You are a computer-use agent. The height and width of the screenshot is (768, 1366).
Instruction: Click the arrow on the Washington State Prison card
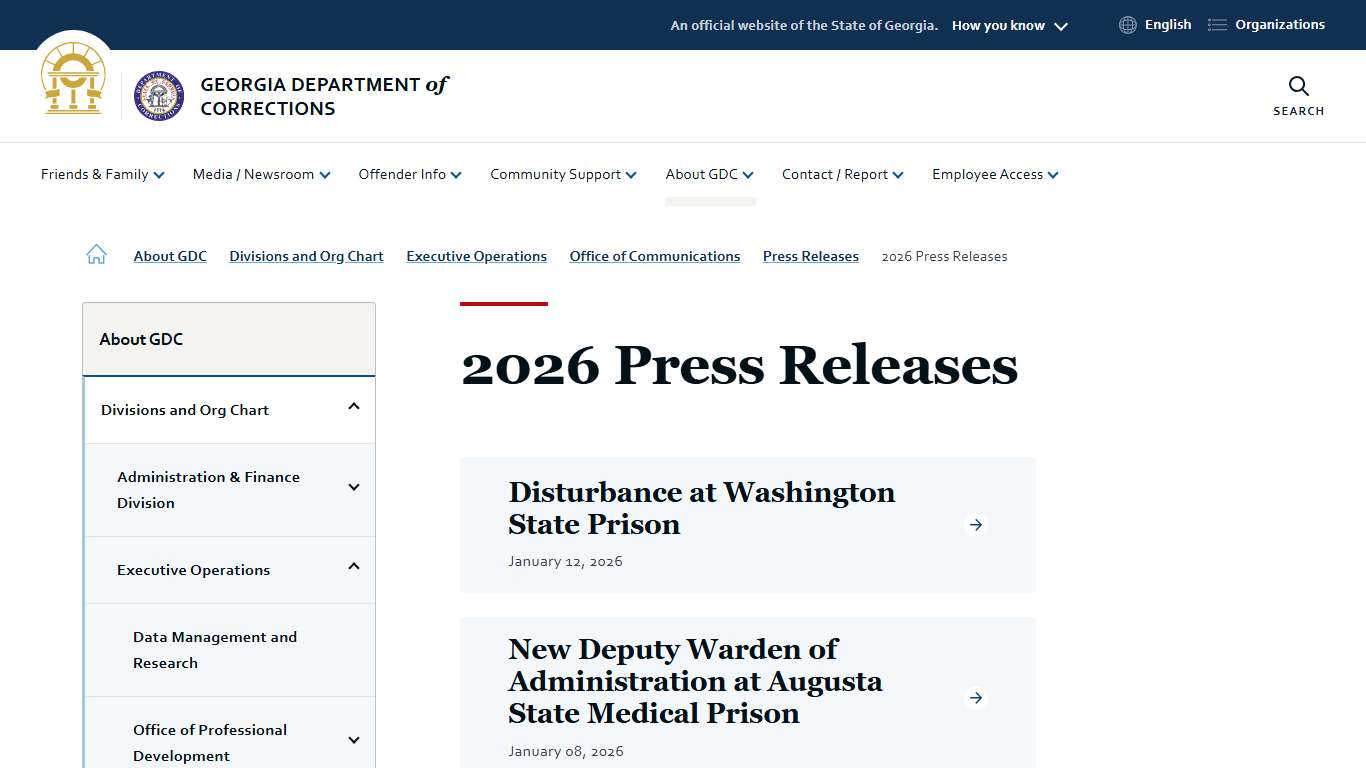tap(975, 524)
